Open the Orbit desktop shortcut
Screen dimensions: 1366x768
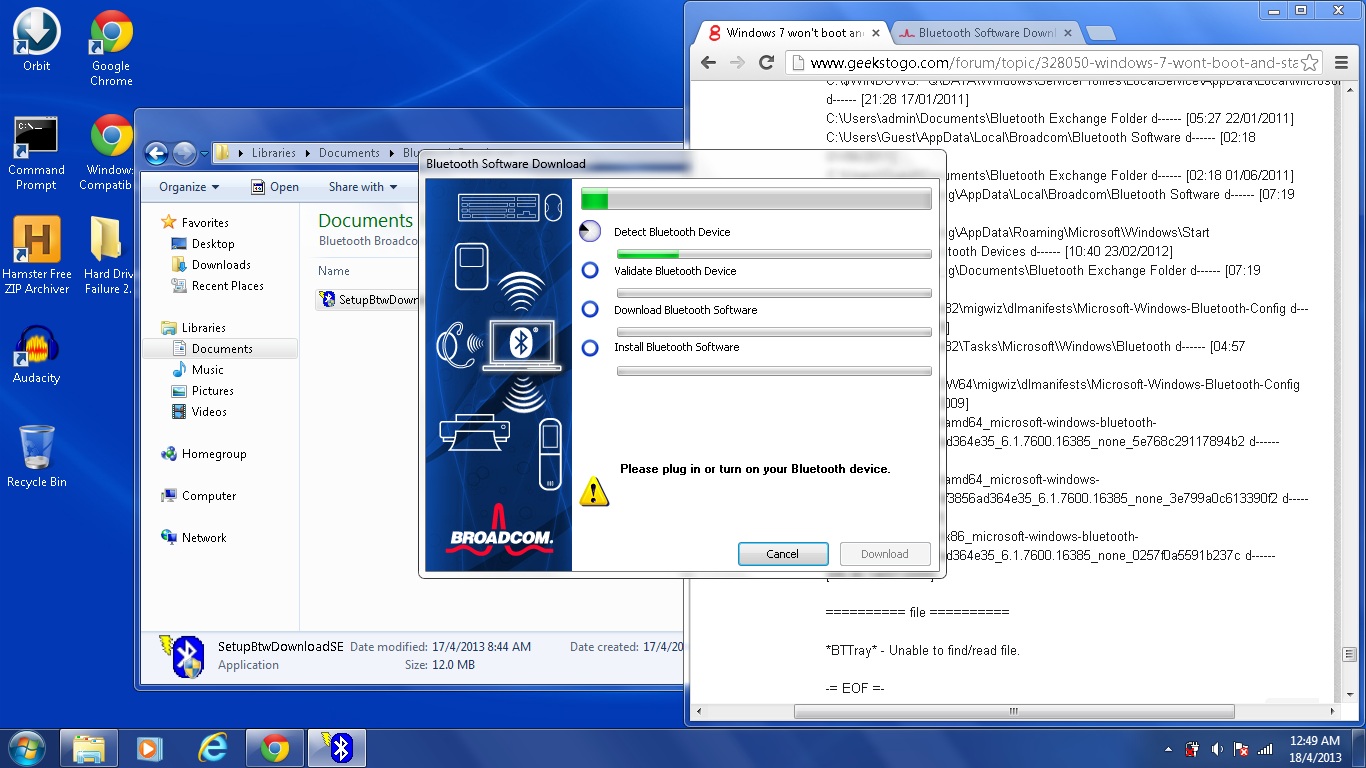click(36, 41)
